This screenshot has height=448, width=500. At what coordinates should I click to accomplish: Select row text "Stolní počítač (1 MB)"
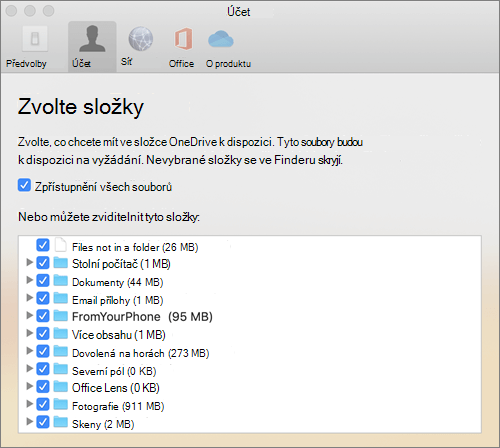tap(121, 264)
